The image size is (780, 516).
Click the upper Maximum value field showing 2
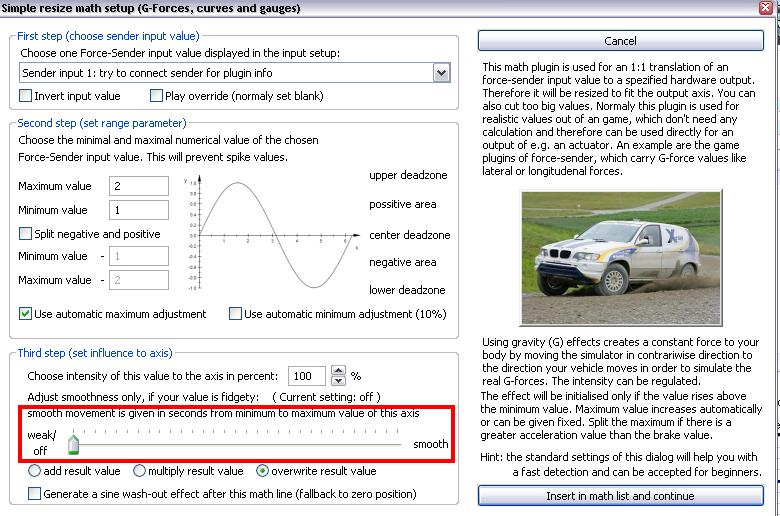(139, 186)
